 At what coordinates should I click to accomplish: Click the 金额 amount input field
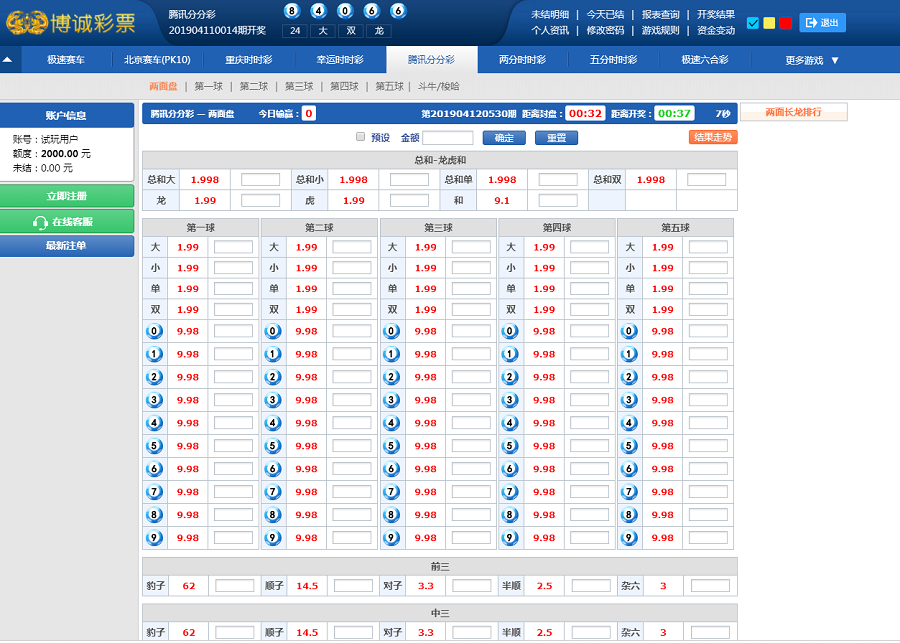448,138
